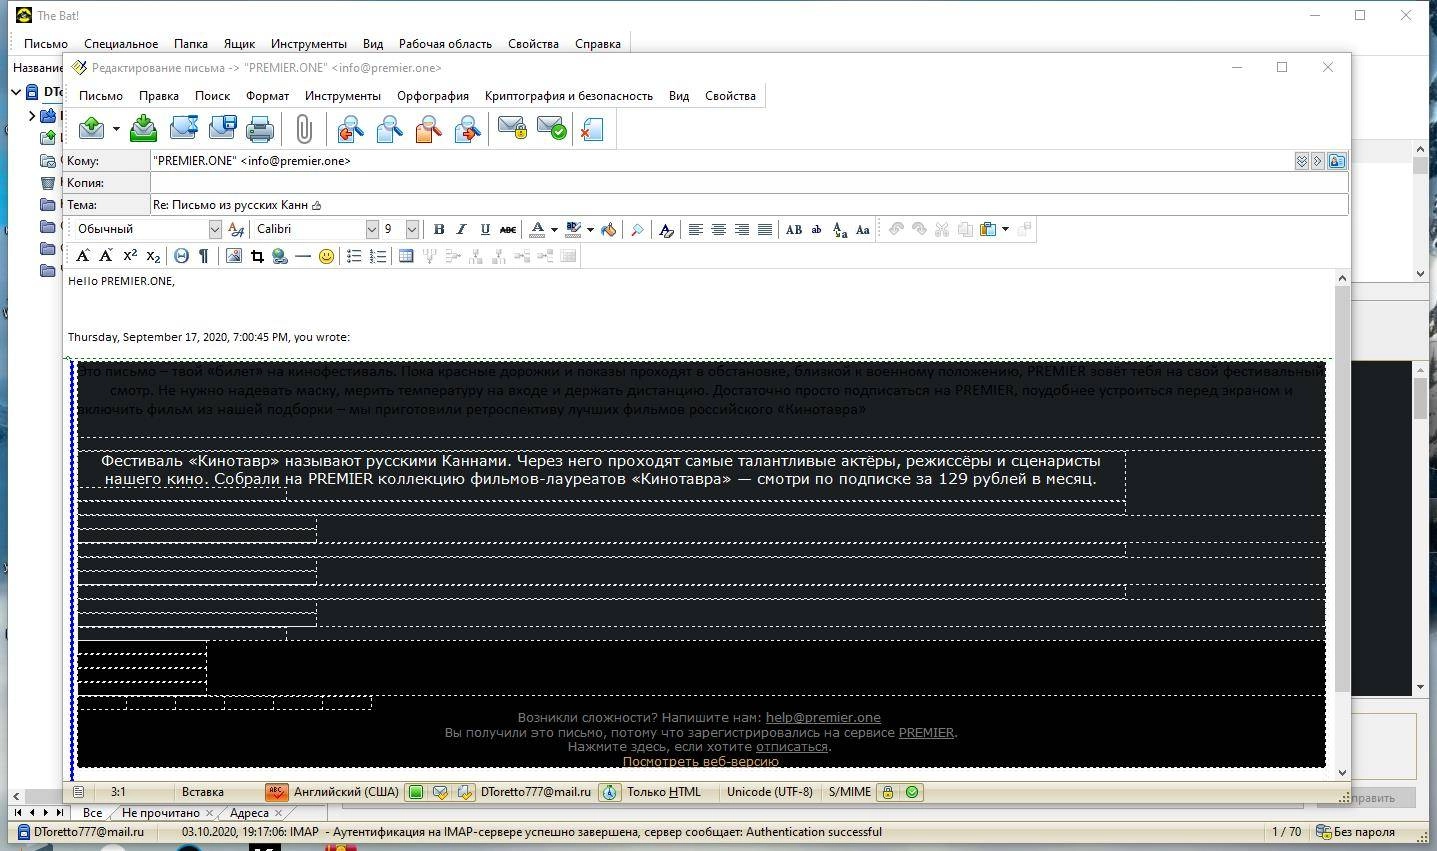This screenshot has height=851, width=1437.
Task: Align text left
Action: 695,229
